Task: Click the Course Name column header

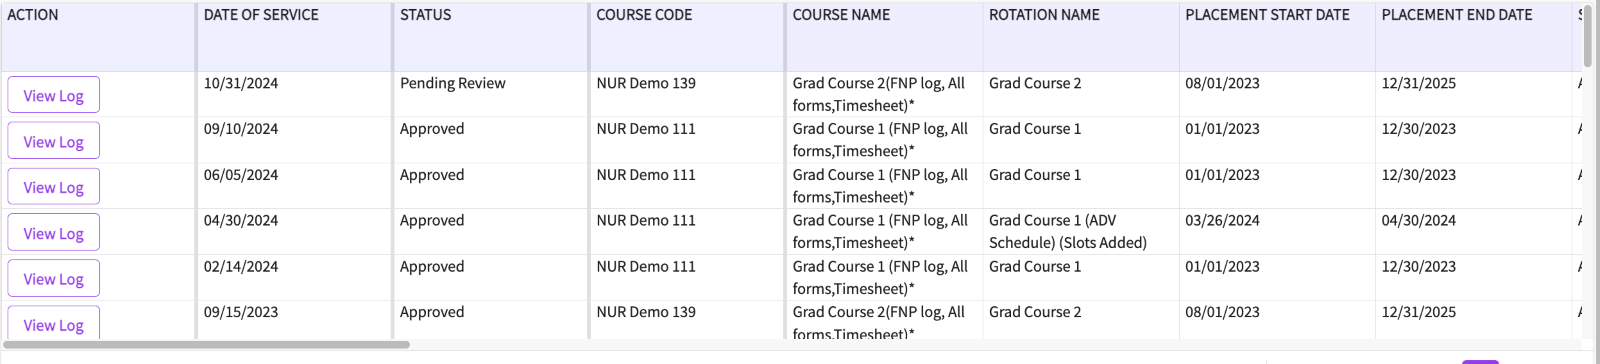Action: [x=841, y=15]
